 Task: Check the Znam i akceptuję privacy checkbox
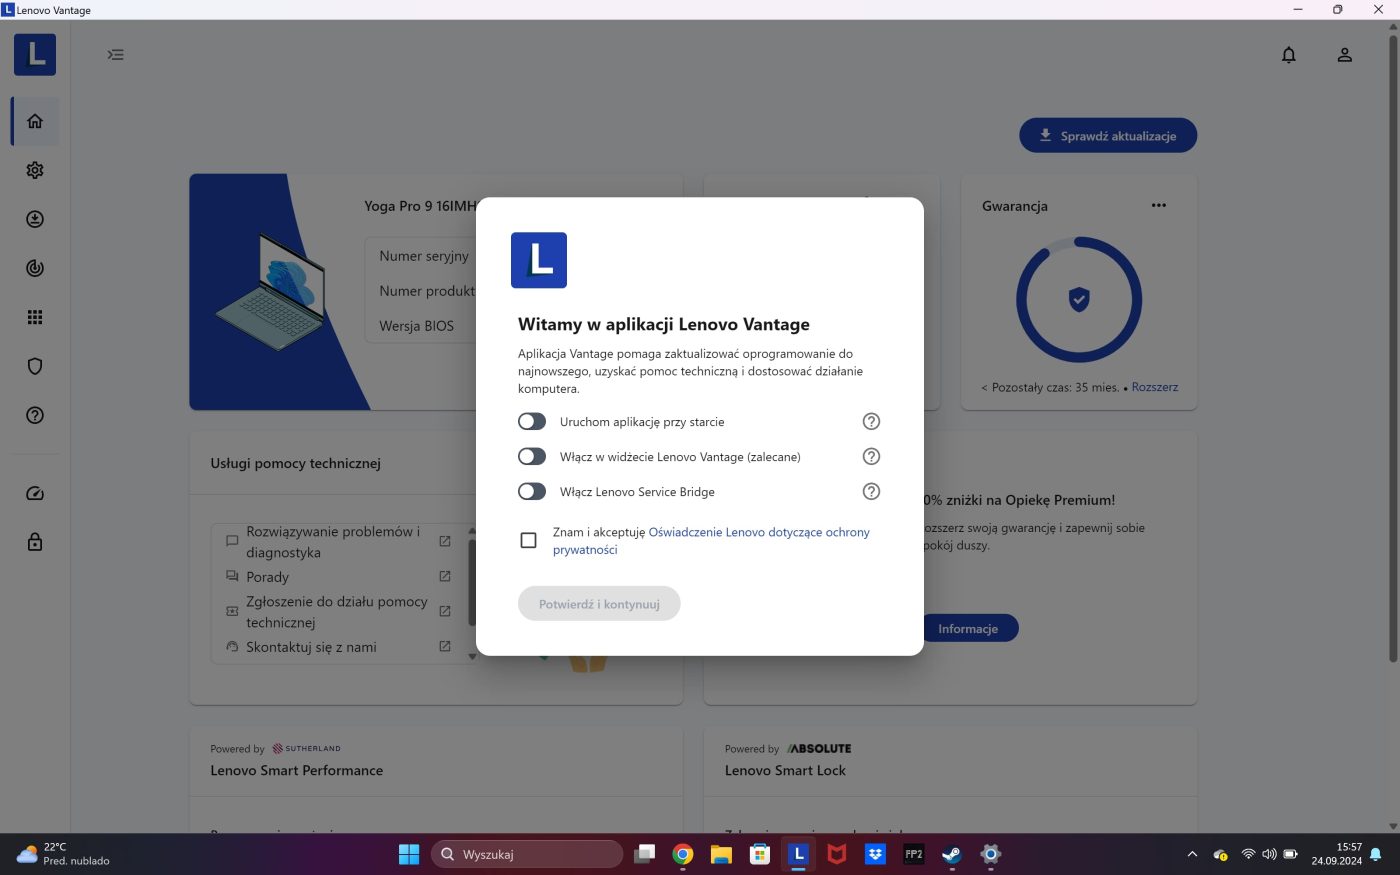click(x=529, y=541)
